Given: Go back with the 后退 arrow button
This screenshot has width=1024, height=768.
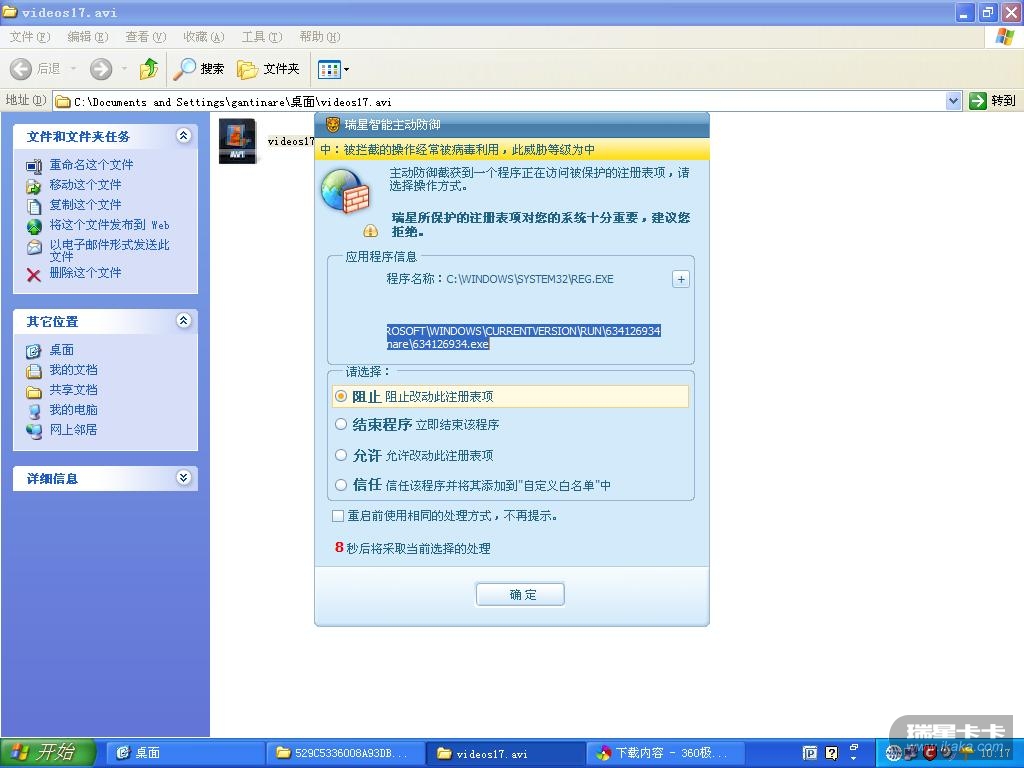Looking at the screenshot, I should pyautogui.click(x=35, y=69).
